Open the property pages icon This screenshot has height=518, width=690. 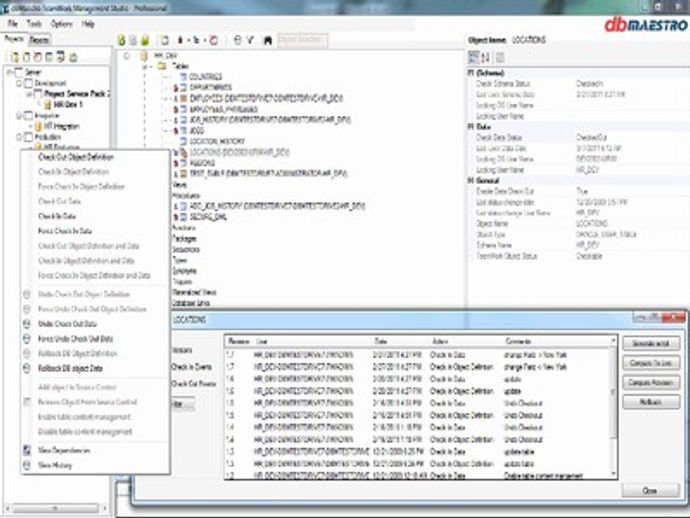click(500, 57)
